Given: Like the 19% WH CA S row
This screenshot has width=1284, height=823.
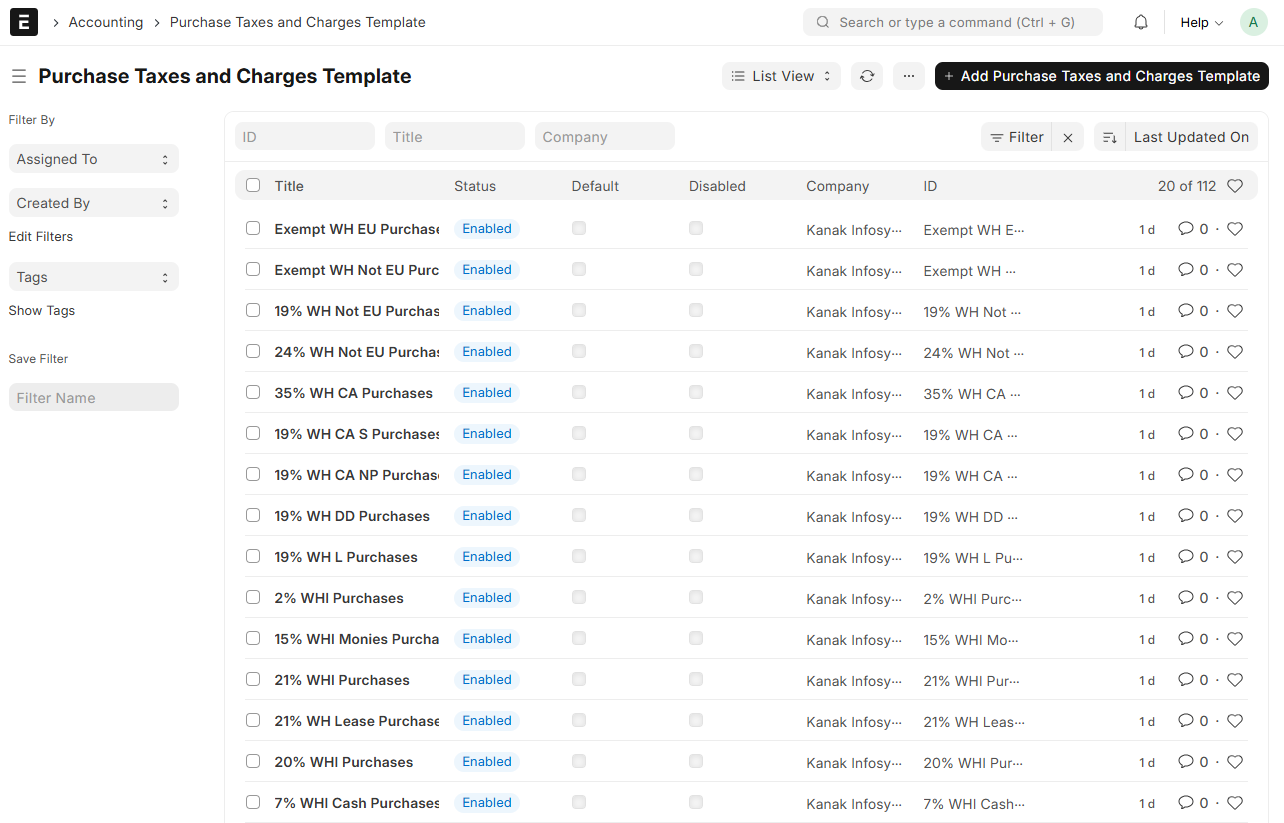Looking at the screenshot, I should 1235,434.
